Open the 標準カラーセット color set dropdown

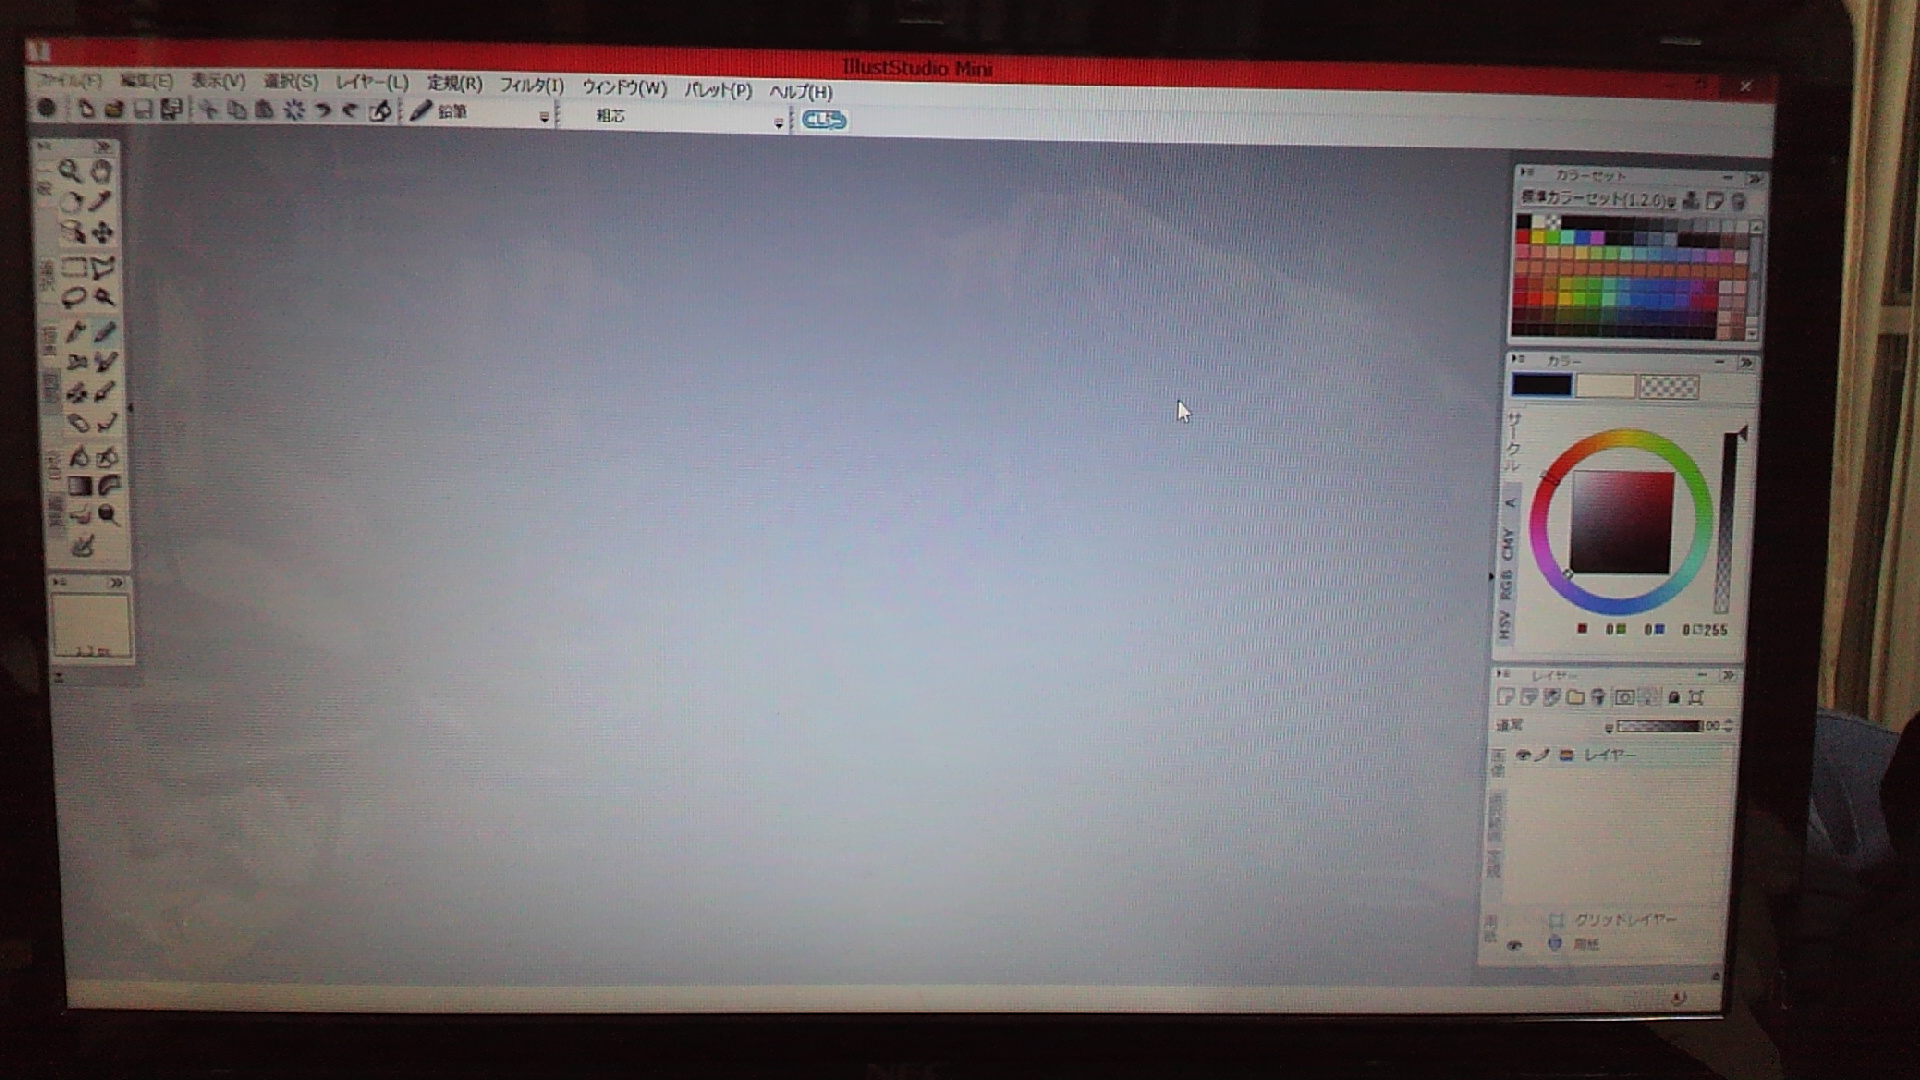tap(1671, 202)
